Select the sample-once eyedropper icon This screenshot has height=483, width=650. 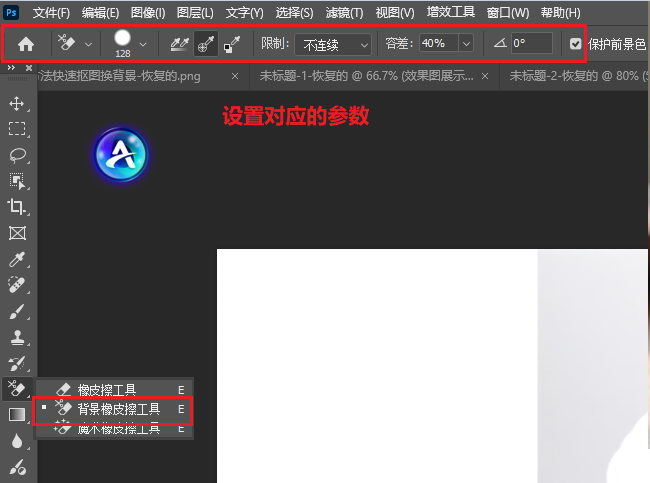(x=206, y=44)
